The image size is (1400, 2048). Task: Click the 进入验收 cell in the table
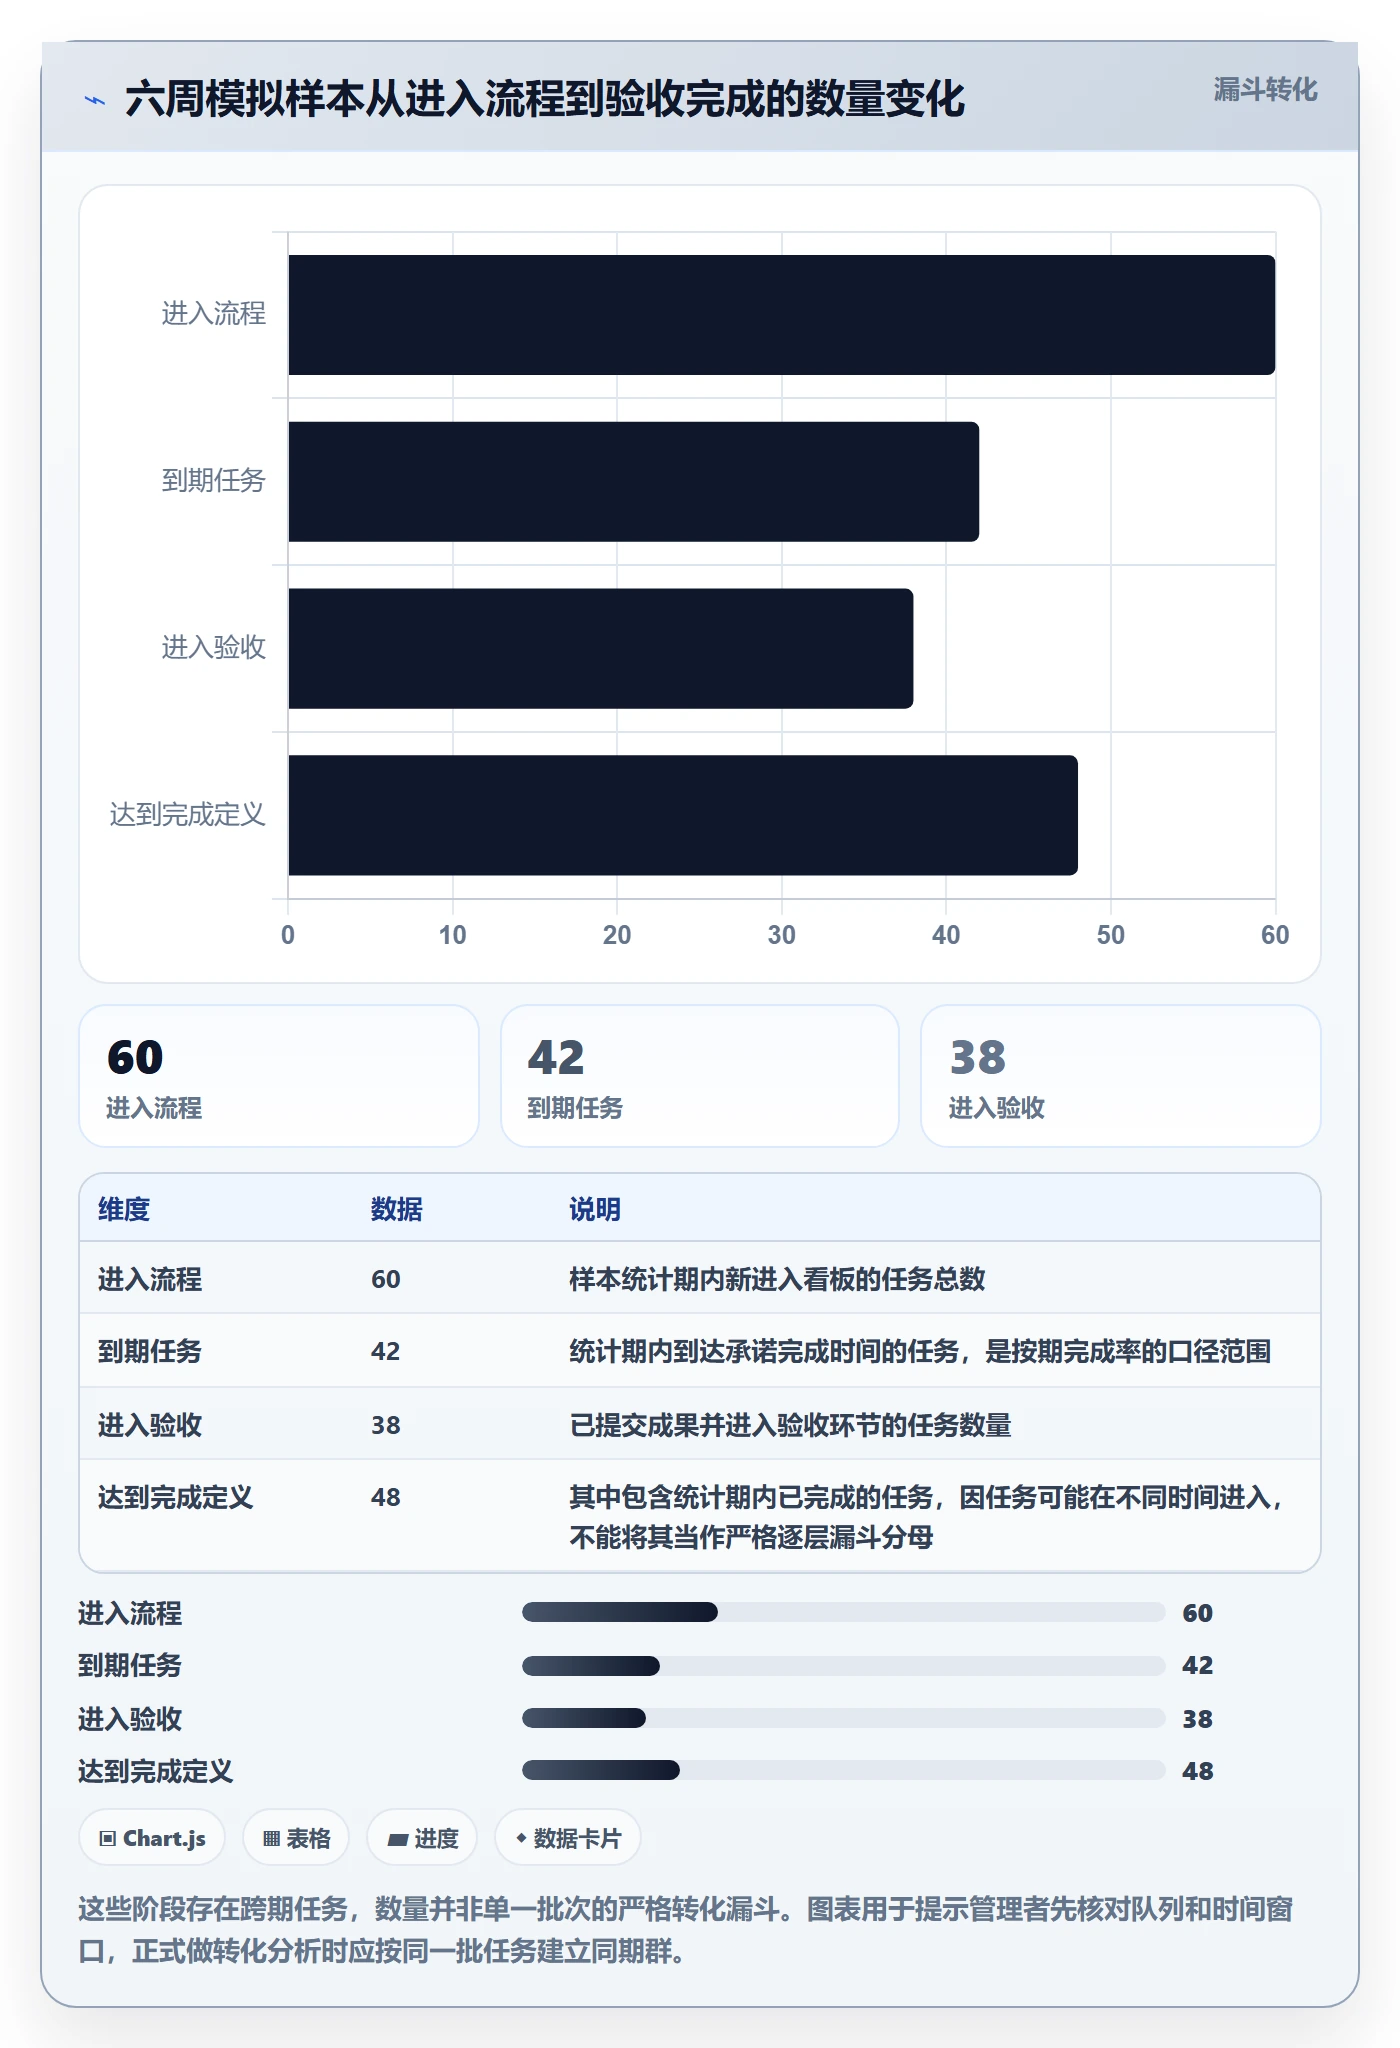click(150, 1425)
